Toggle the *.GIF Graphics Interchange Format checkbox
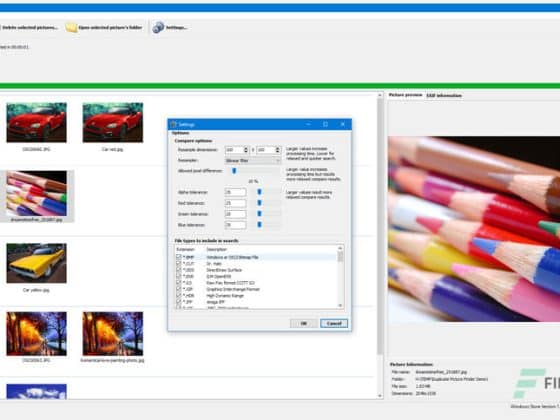This screenshot has width=560, height=420. pos(179,289)
